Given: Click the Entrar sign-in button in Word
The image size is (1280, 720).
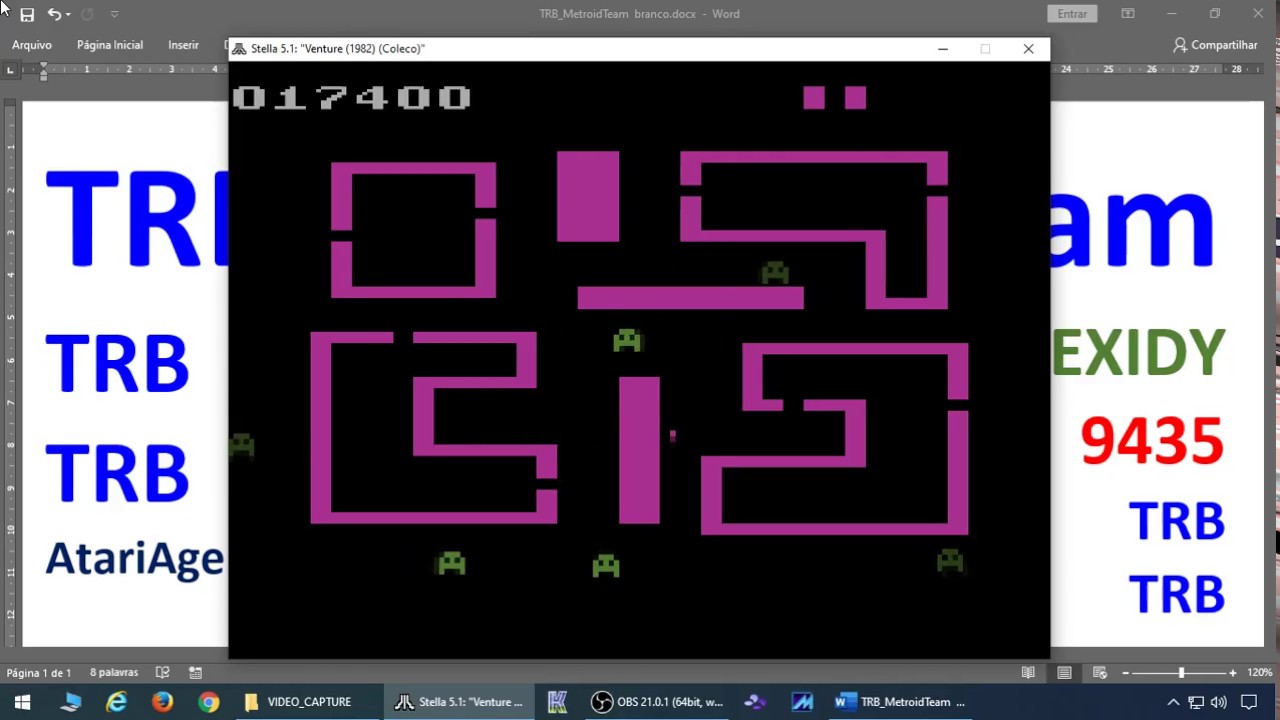Looking at the screenshot, I should point(1072,14).
